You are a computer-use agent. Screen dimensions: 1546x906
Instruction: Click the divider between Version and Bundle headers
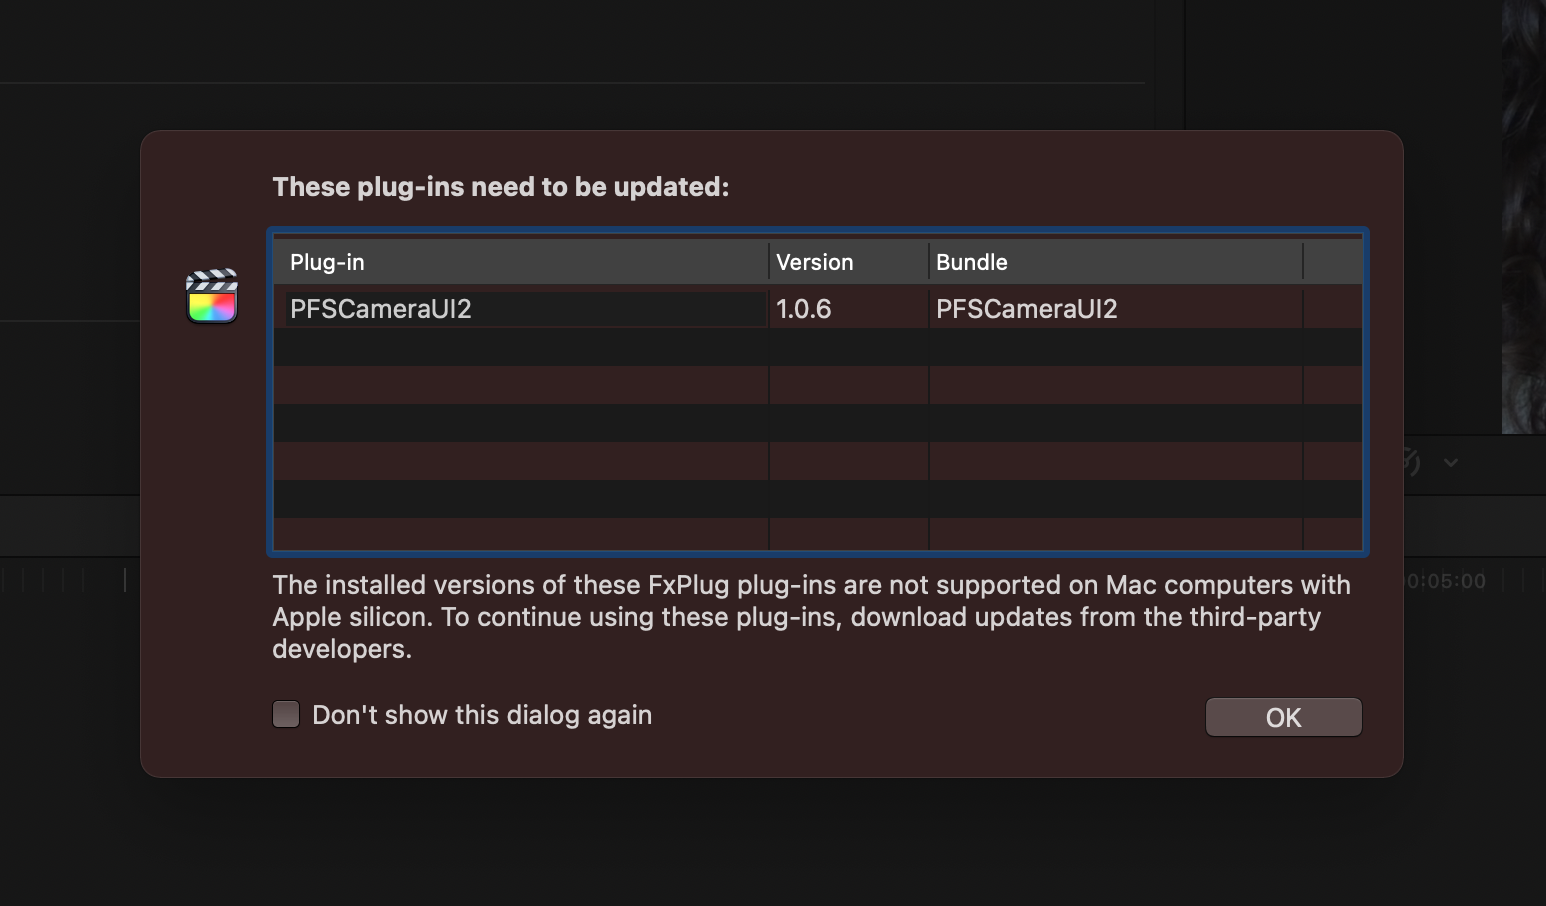point(929,262)
